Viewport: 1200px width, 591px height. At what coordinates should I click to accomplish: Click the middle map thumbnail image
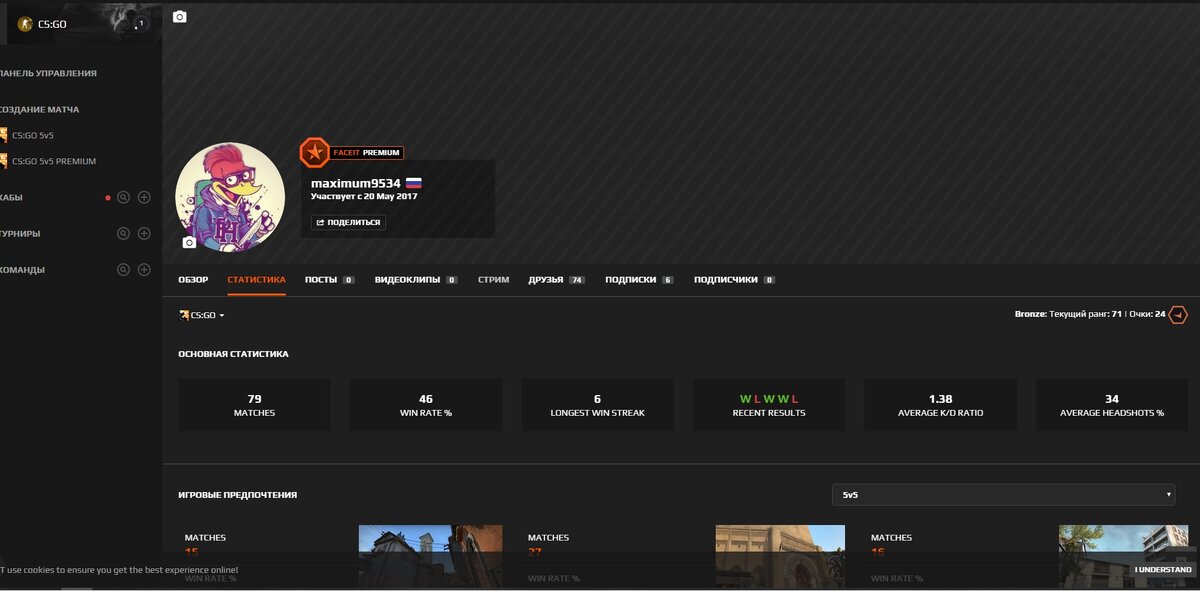pos(780,555)
